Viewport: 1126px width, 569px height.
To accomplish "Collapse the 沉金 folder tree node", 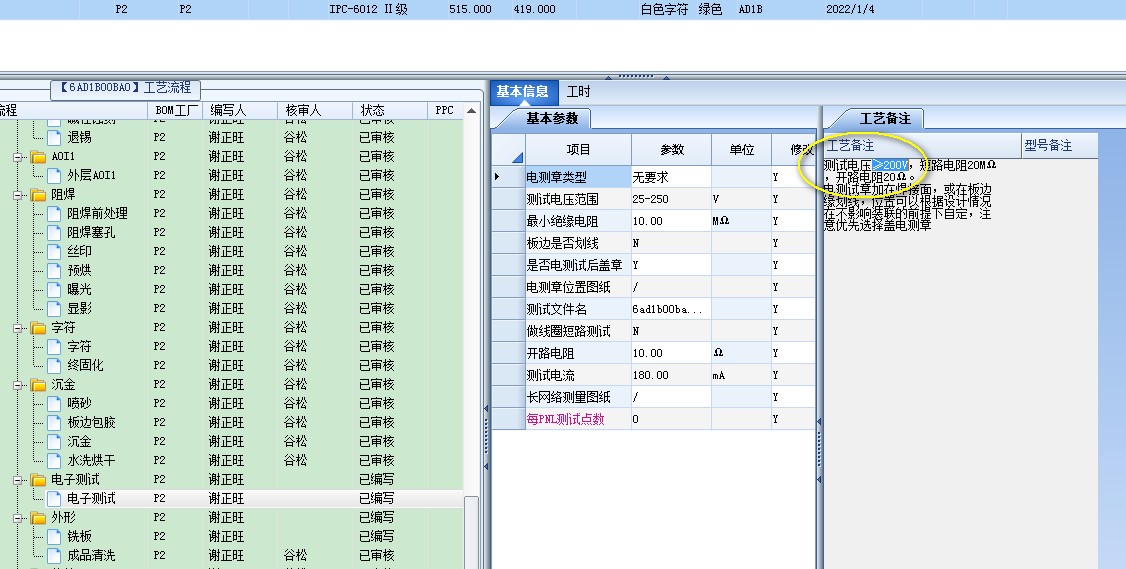I will (19, 385).
